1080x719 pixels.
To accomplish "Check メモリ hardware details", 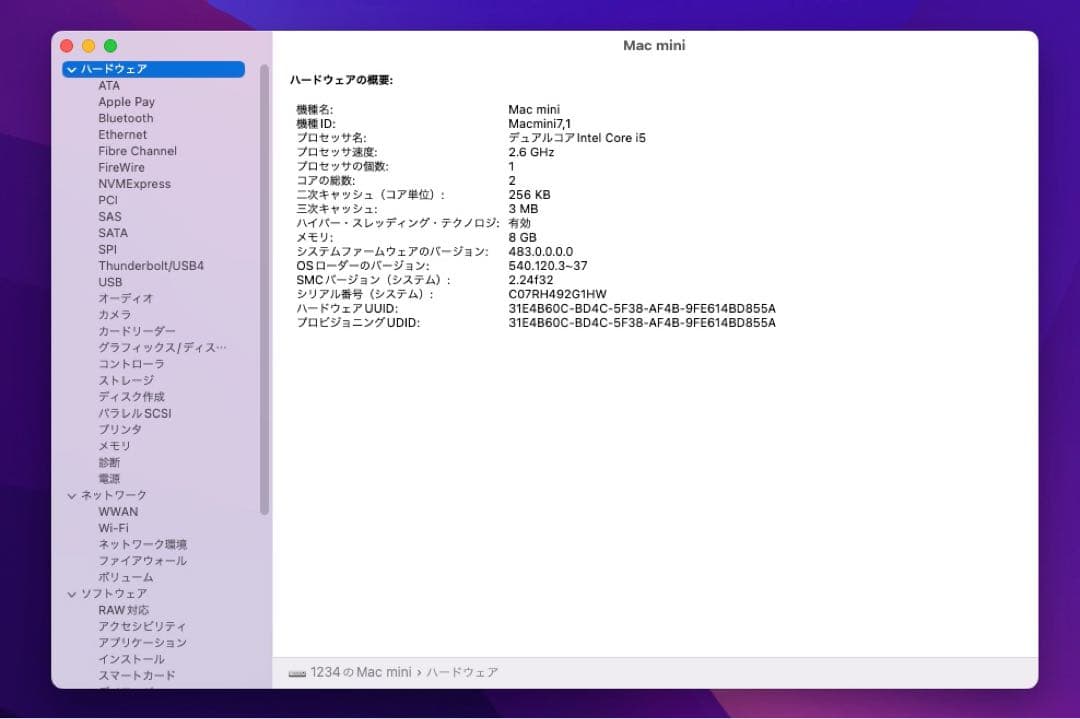I will click(x=114, y=446).
